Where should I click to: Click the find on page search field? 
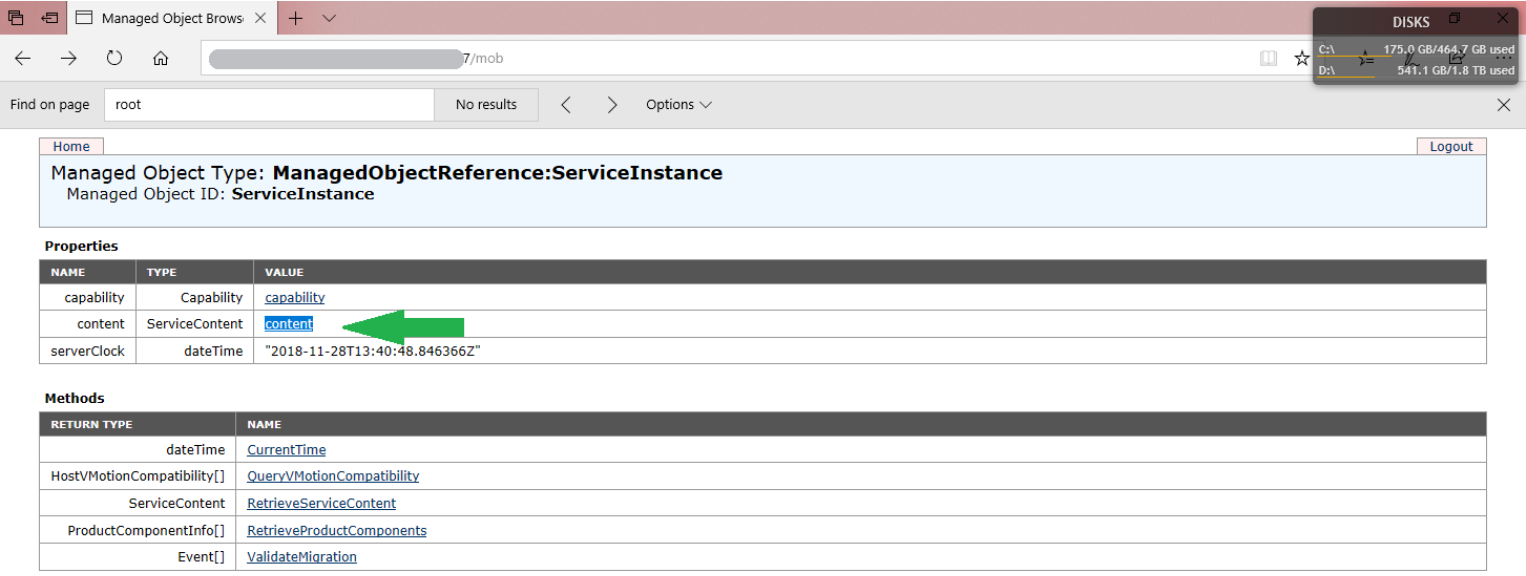(x=270, y=105)
